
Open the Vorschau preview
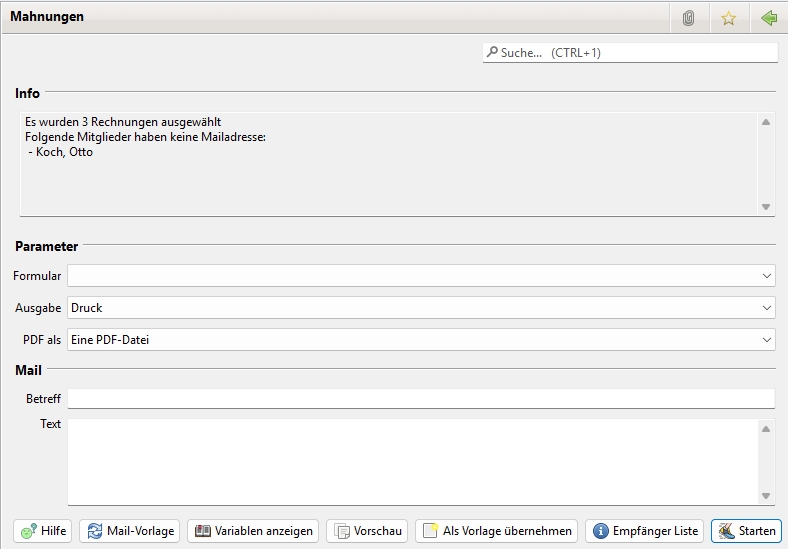pyautogui.click(x=367, y=531)
